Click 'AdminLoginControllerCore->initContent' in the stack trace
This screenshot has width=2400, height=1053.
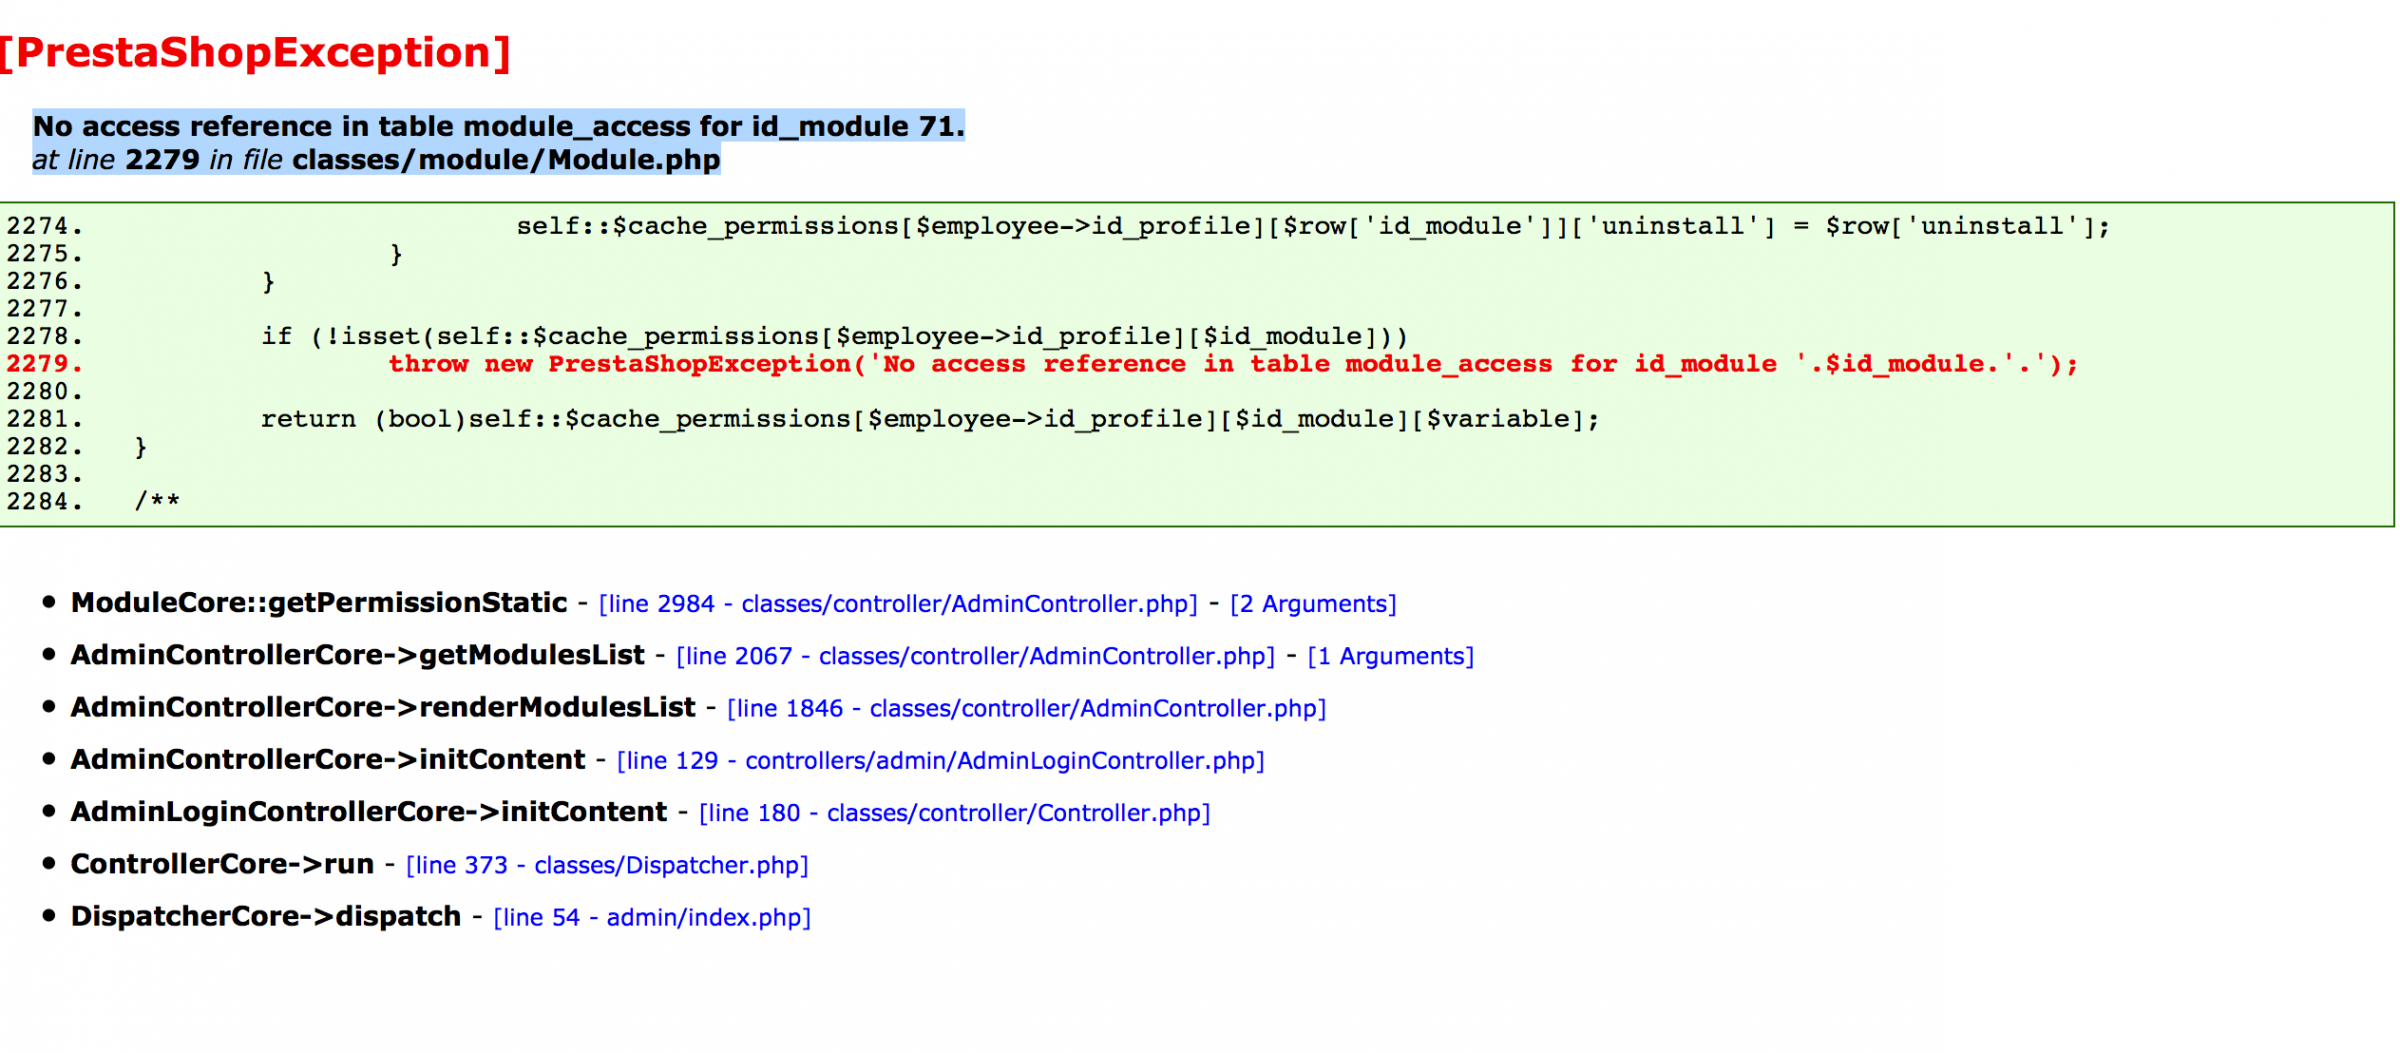[x=369, y=812]
